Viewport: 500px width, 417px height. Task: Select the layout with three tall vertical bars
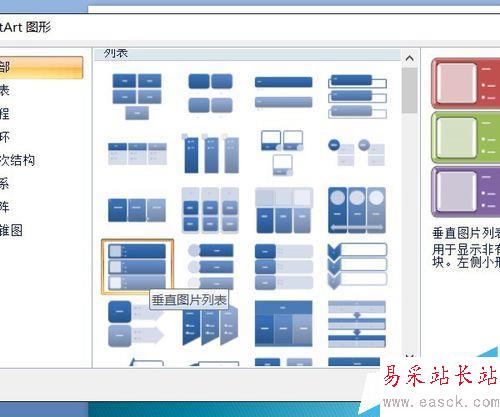(x=210, y=154)
